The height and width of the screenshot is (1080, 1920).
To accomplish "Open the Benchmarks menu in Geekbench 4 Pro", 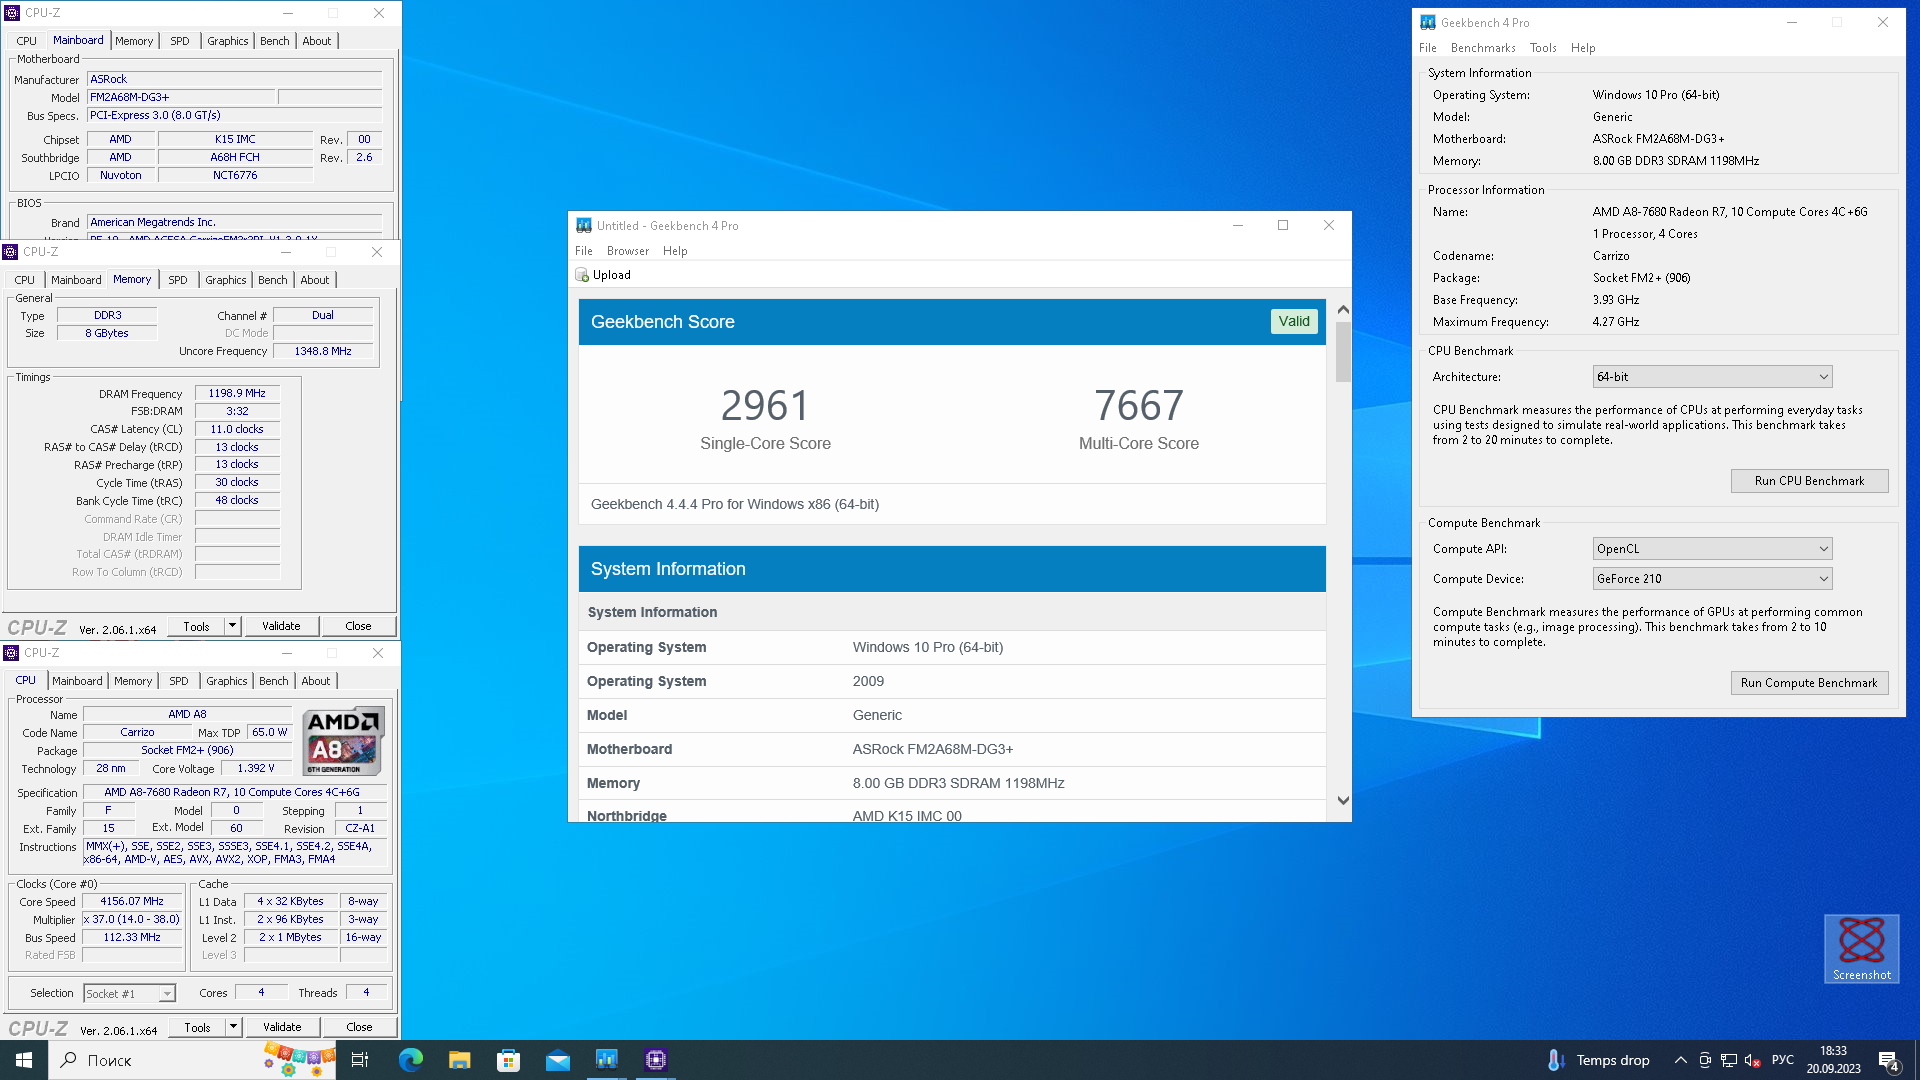I will pos(1482,48).
